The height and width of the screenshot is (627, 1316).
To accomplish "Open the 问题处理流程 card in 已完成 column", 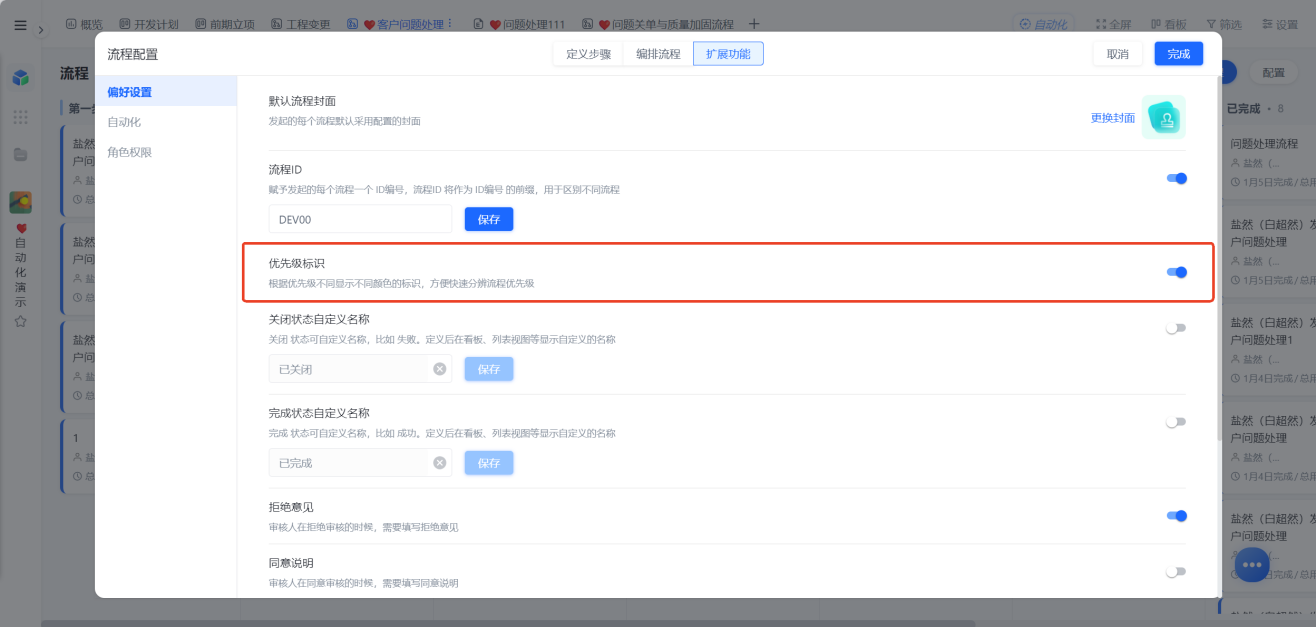I will pos(1268,161).
